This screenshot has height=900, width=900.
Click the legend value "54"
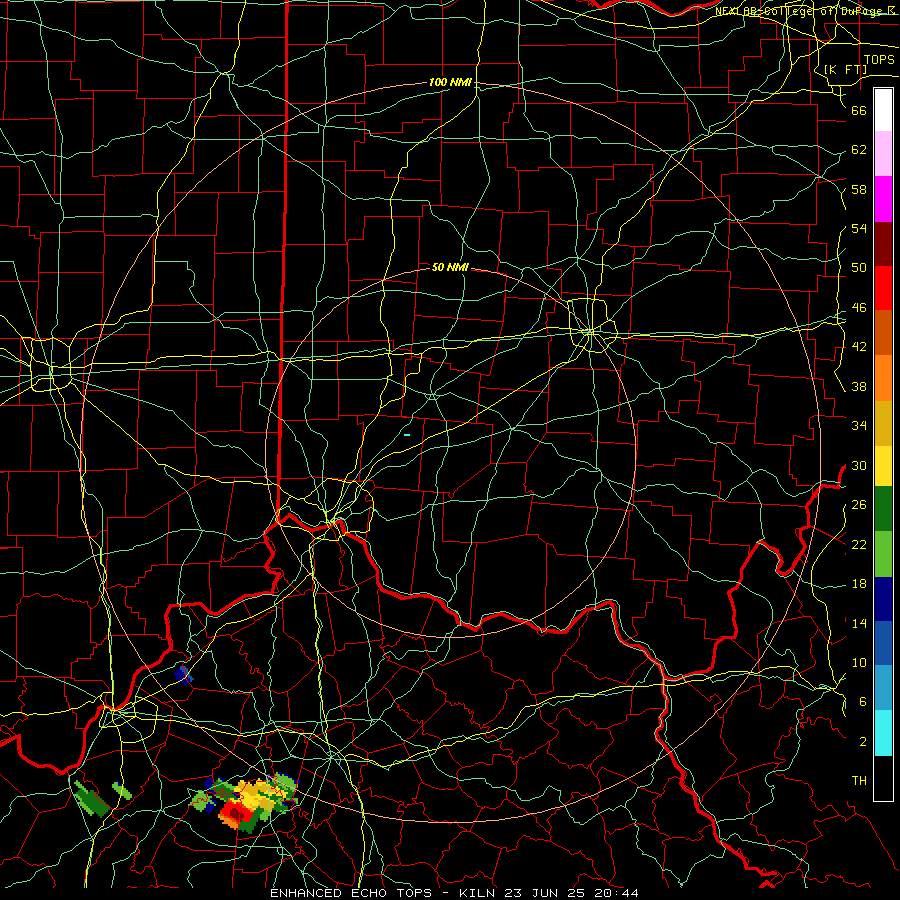click(859, 228)
